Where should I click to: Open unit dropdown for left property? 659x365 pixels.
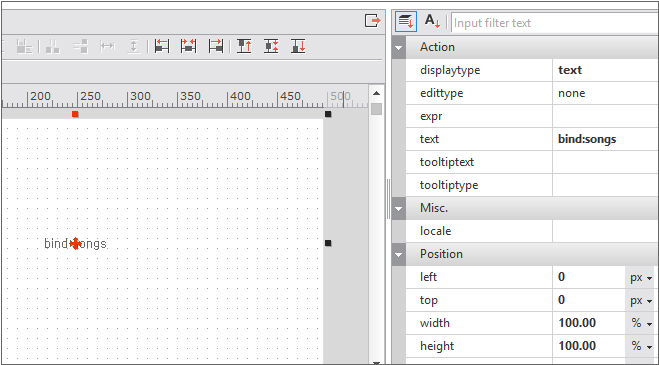[x=641, y=278]
